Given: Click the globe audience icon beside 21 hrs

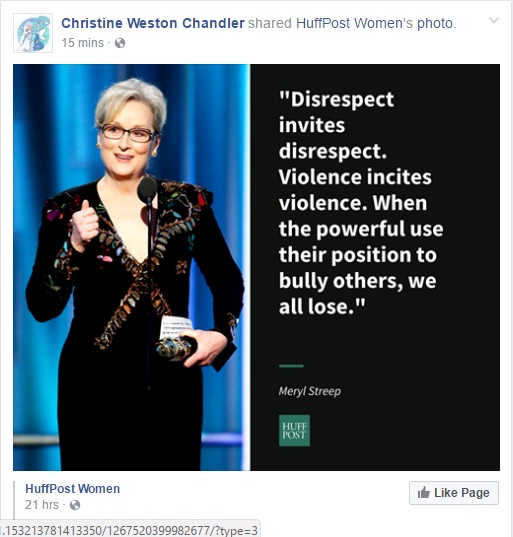Looking at the screenshot, I should (x=75, y=505).
